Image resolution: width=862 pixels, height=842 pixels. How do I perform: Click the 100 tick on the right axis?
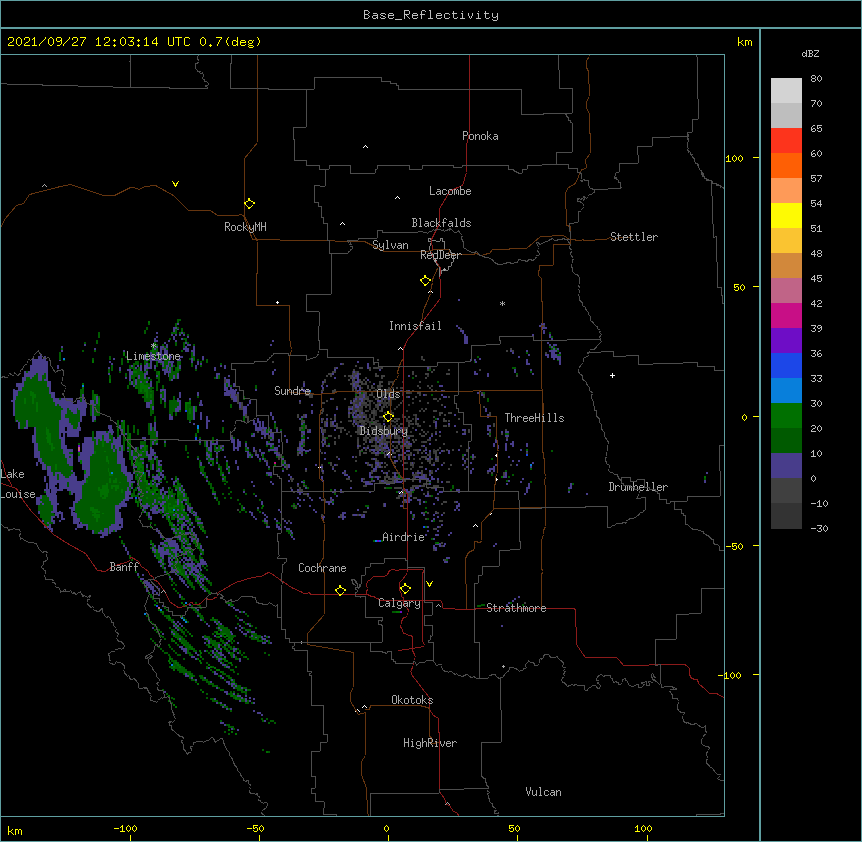click(x=734, y=158)
